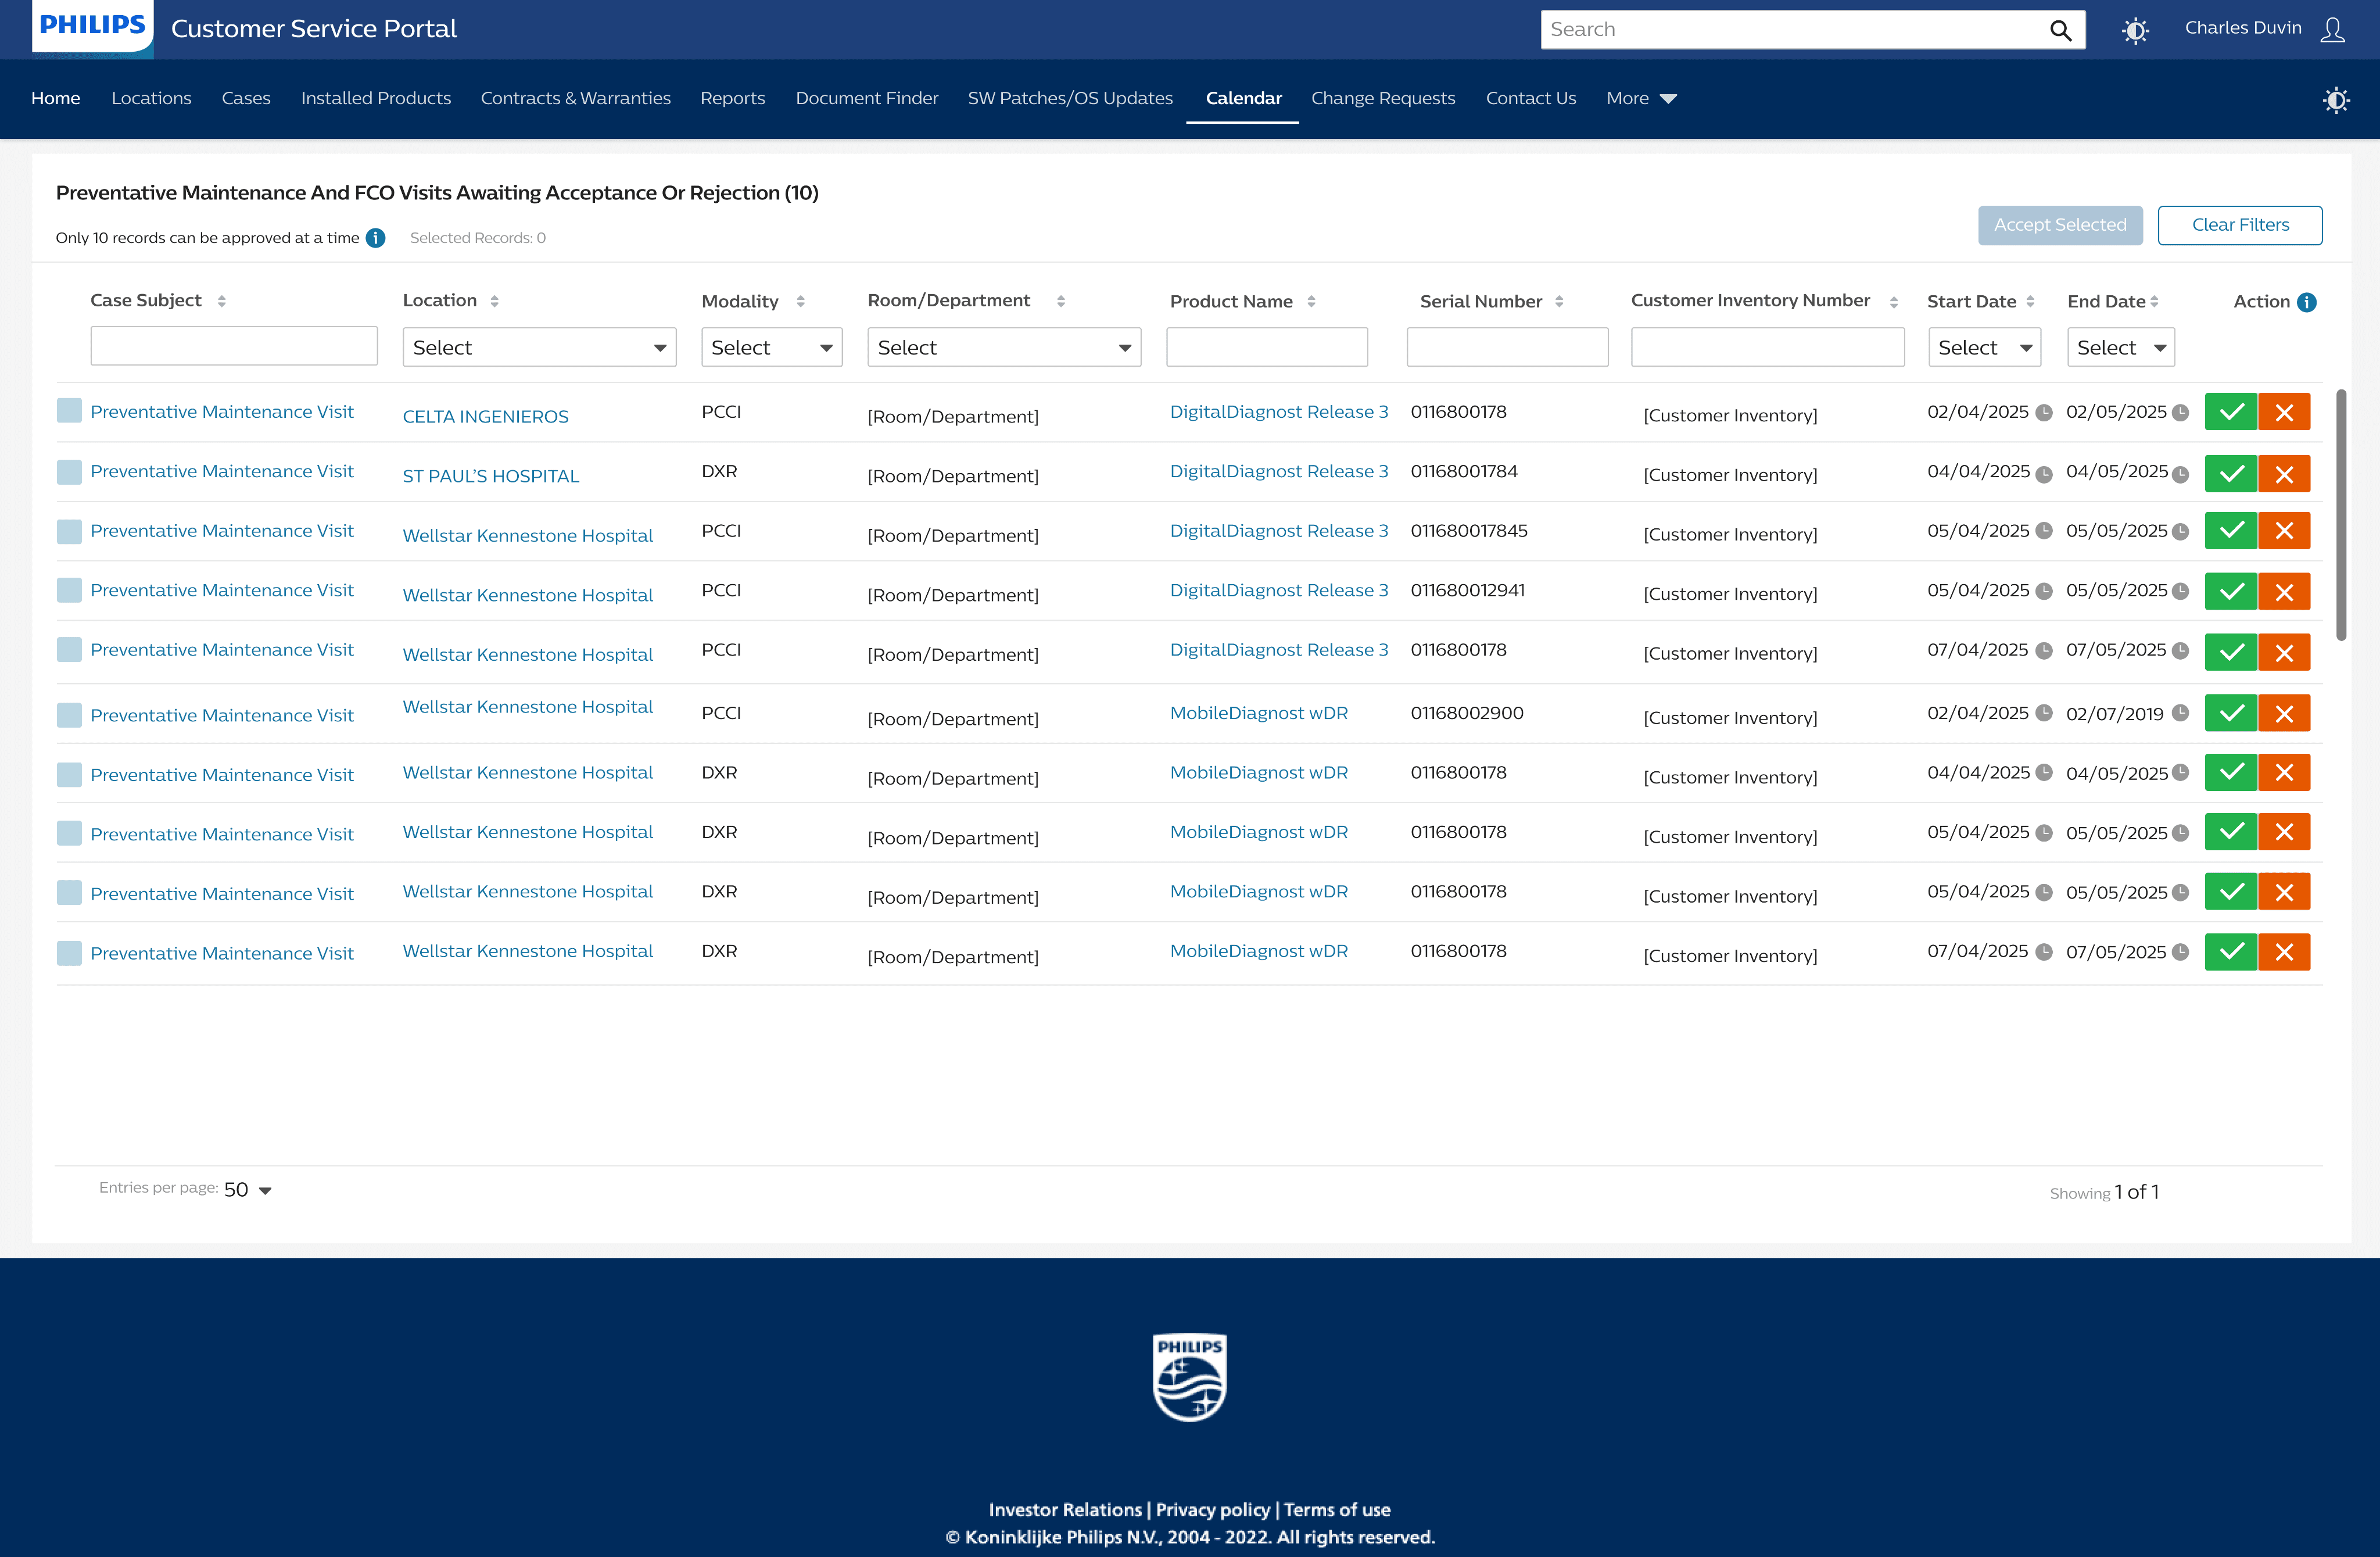Click the search magnifier icon
Screen dimensions: 2380x1557
[2060, 30]
